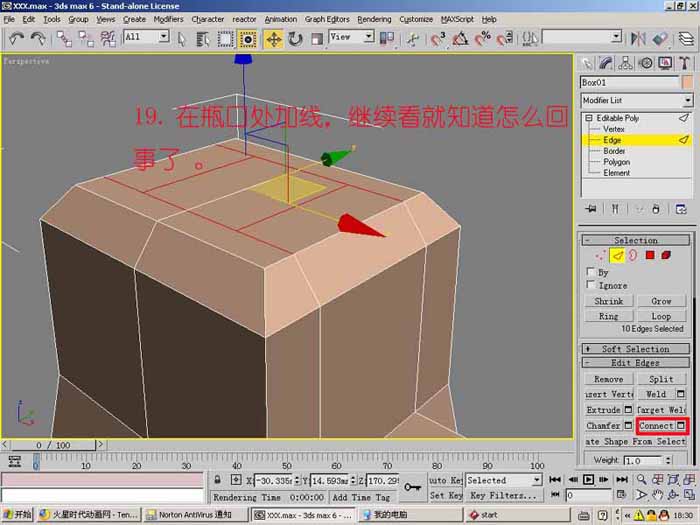Click the Undo arrow icon
700x525 pixels.
coord(17,39)
